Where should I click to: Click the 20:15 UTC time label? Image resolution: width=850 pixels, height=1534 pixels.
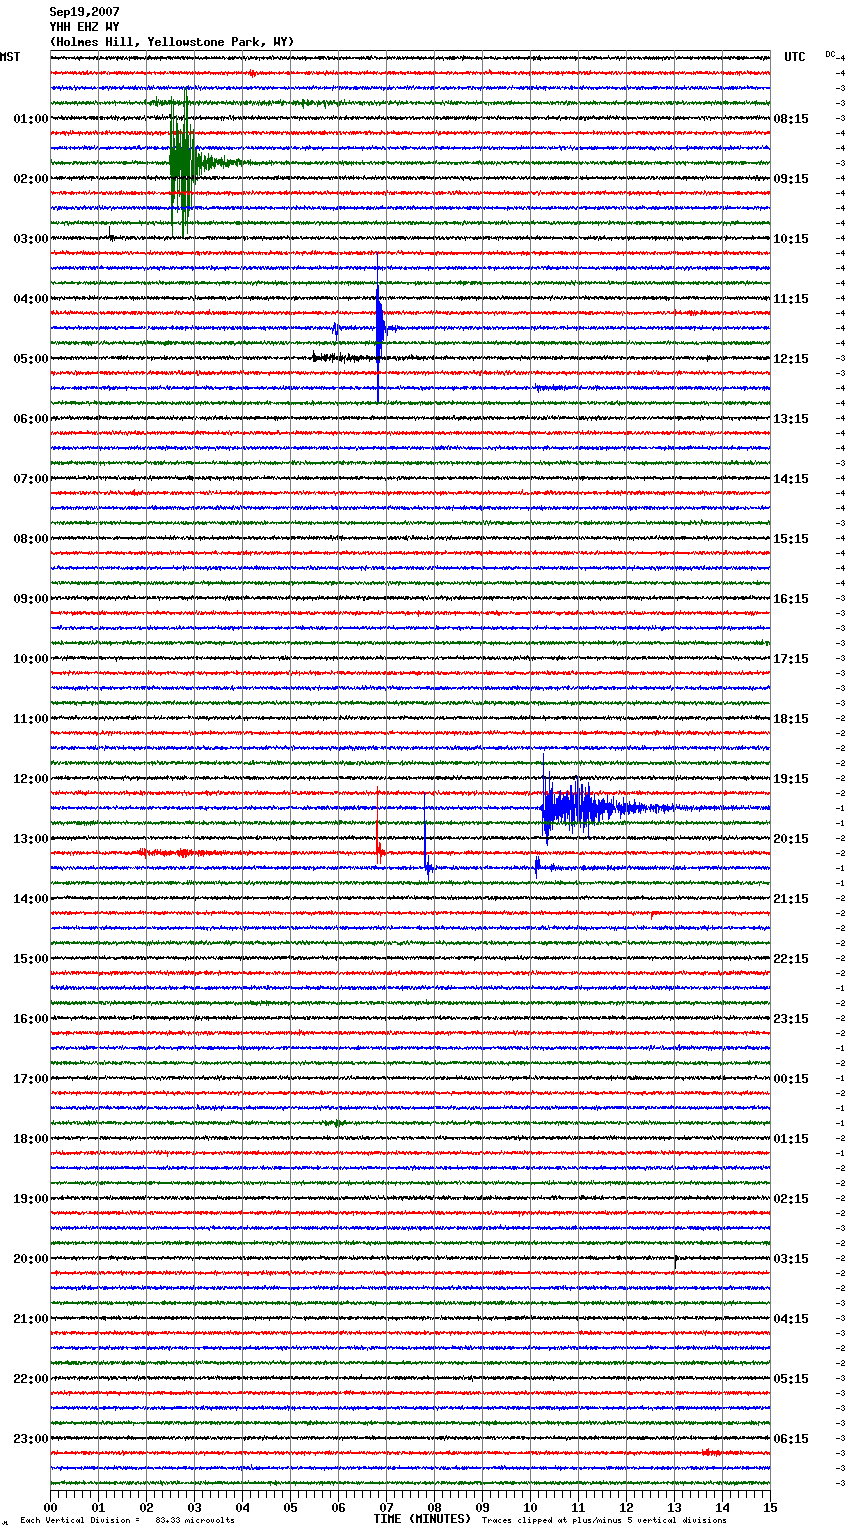[791, 839]
